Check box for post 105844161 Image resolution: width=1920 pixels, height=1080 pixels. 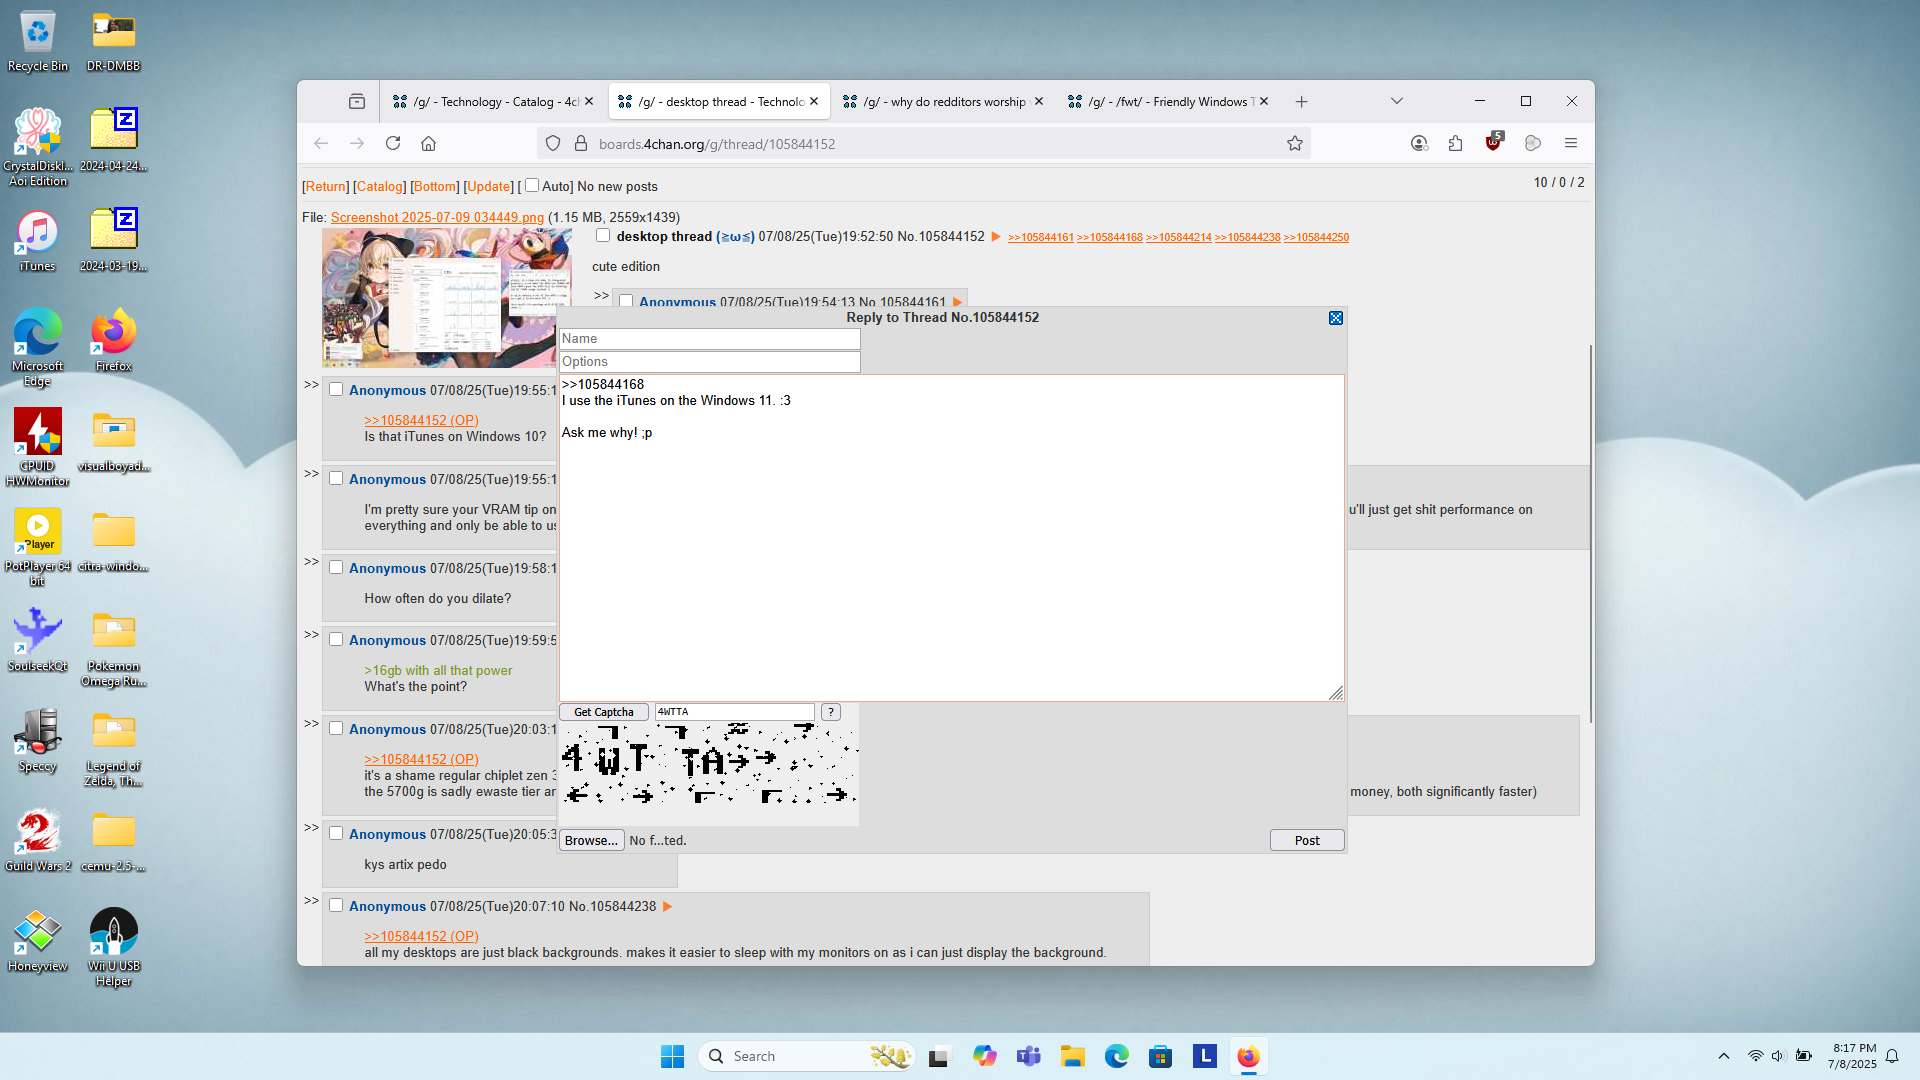tap(626, 301)
